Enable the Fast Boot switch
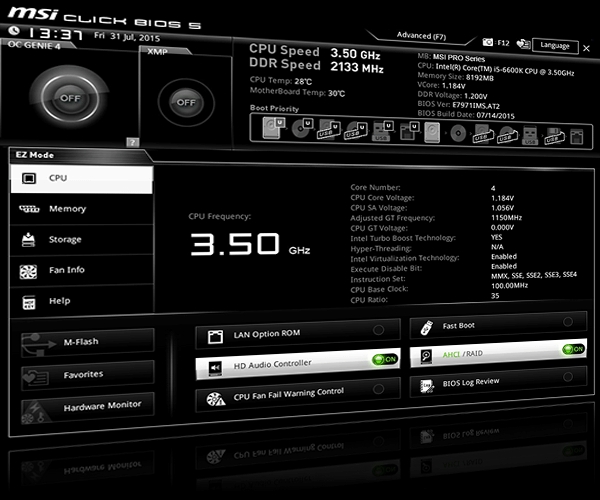This screenshot has height=500, width=600. tap(568, 322)
